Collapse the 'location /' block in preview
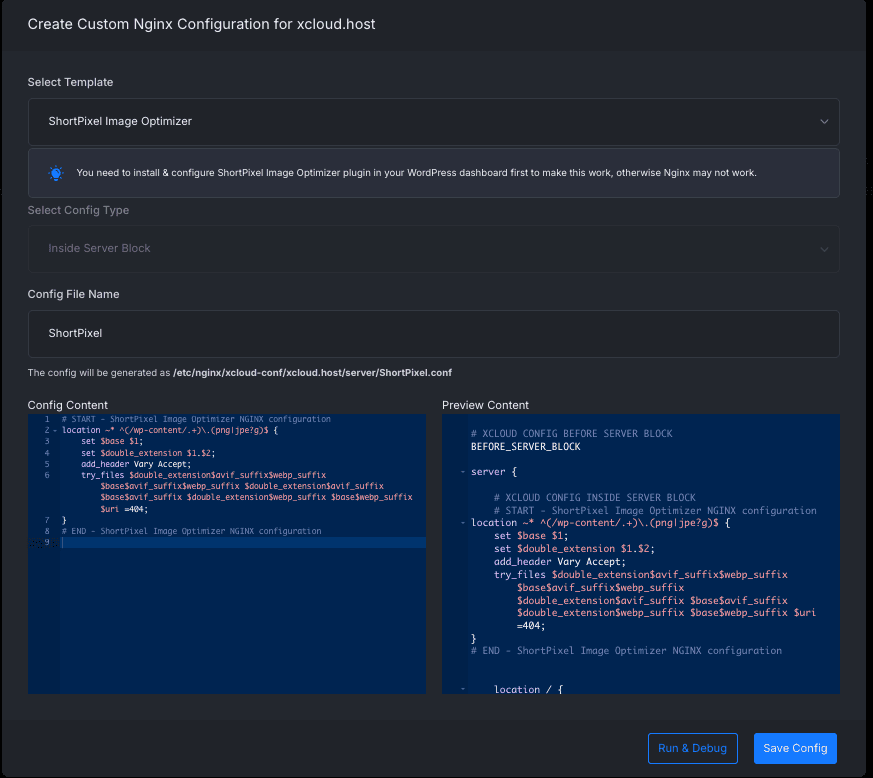Screen dimensions: 873x778 [x=463, y=690]
